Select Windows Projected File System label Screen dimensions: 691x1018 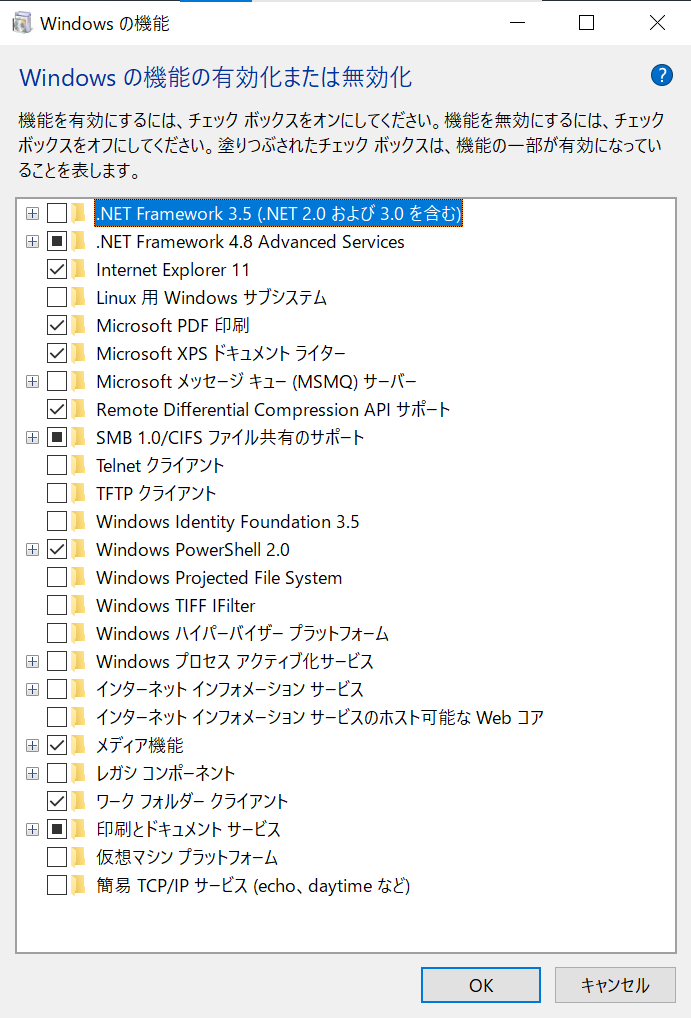(219, 577)
